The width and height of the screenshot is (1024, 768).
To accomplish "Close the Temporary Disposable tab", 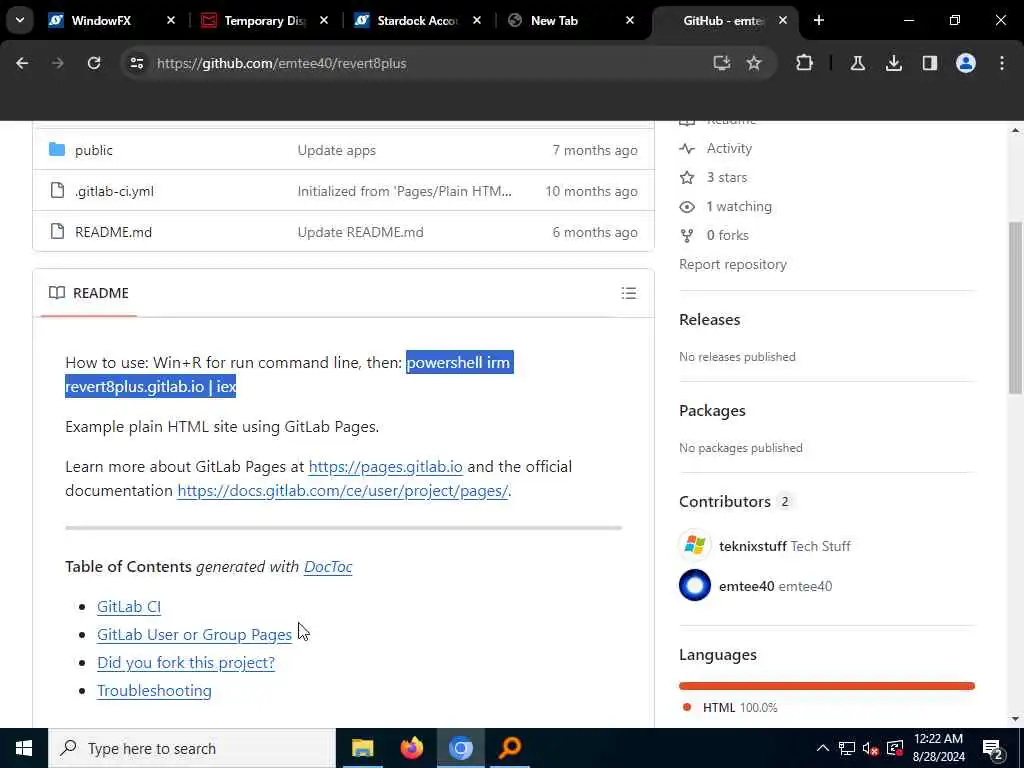I will tap(324, 21).
